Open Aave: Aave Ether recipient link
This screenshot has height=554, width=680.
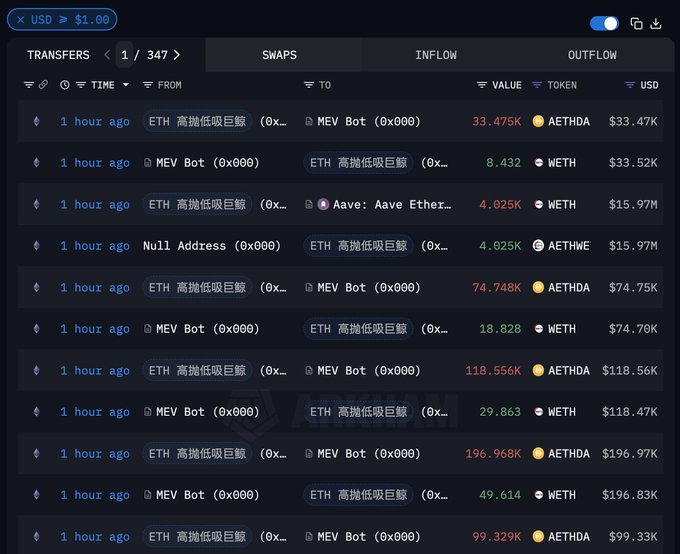point(392,204)
